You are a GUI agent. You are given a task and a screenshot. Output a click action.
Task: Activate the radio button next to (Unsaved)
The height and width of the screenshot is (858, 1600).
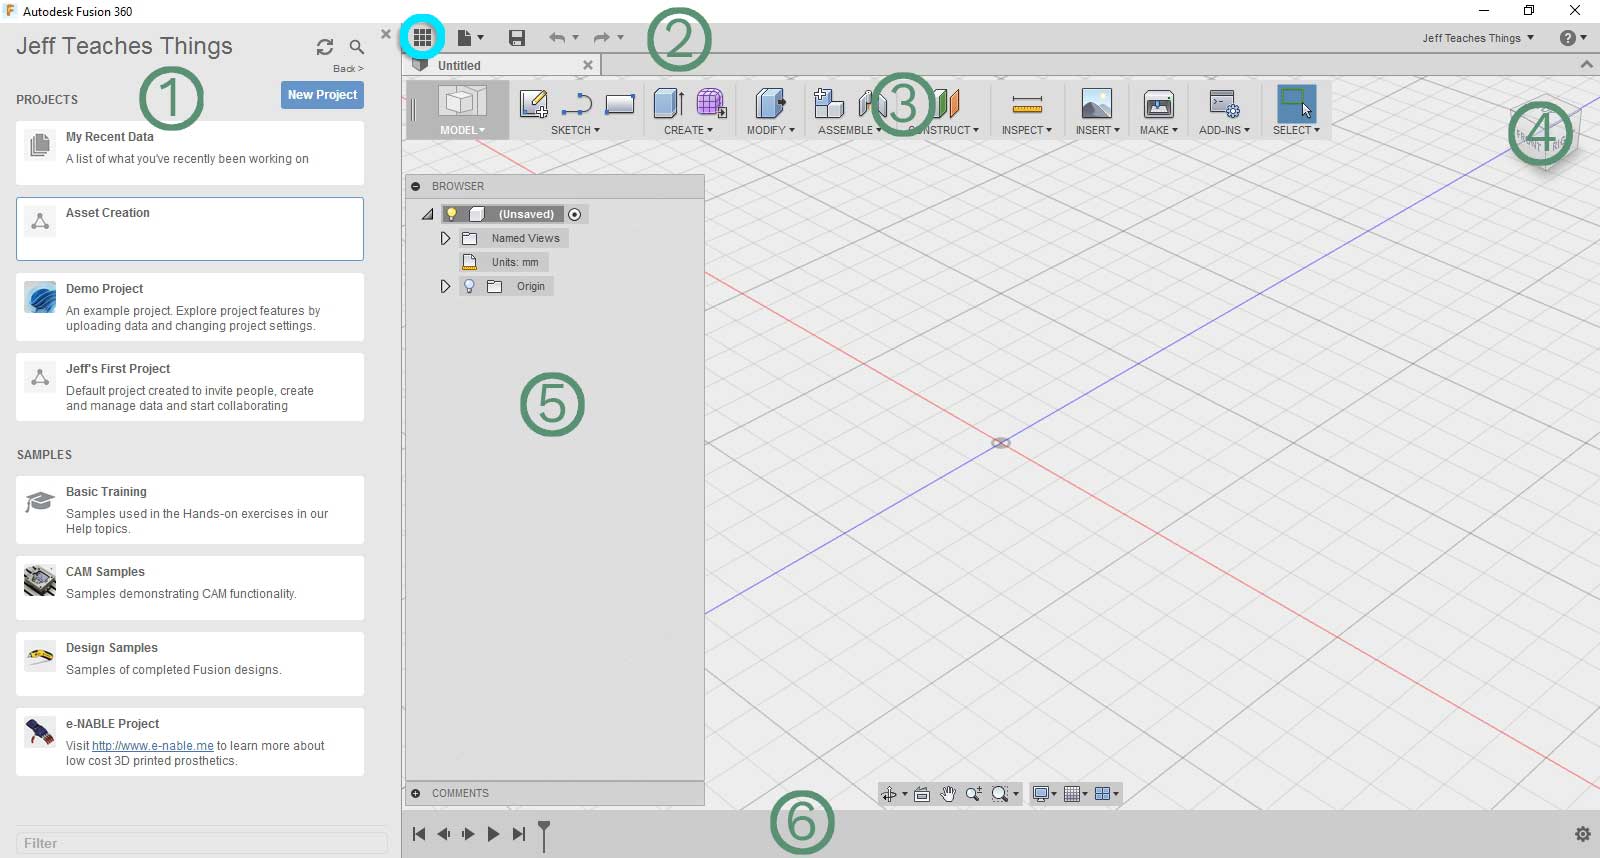tap(574, 214)
